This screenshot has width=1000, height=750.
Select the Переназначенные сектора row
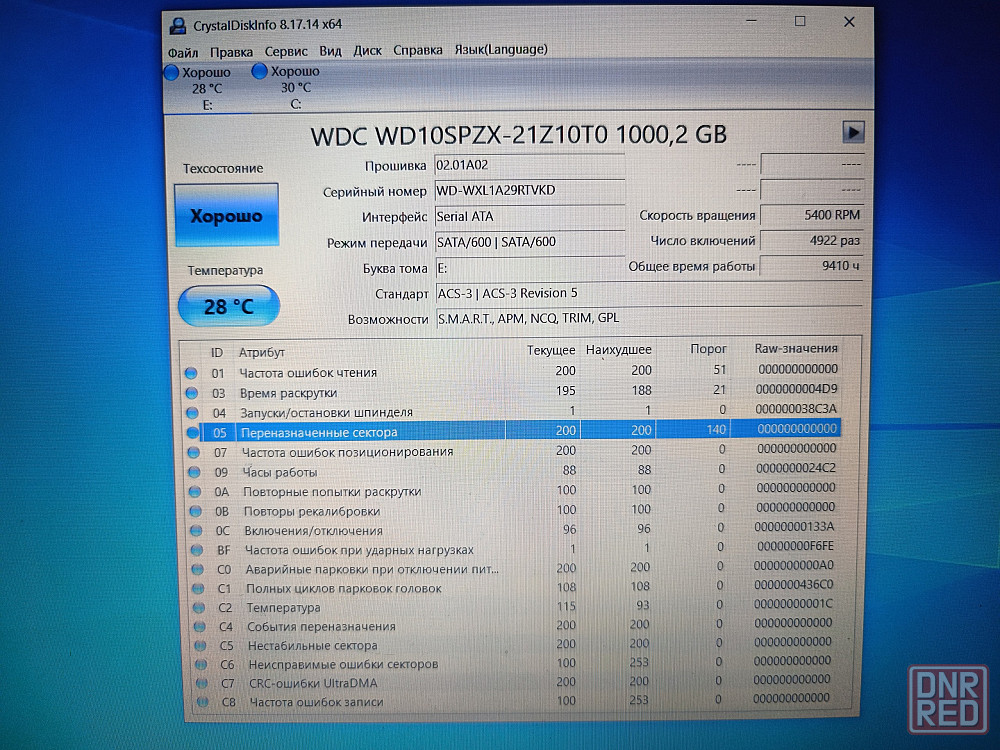coord(520,431)
